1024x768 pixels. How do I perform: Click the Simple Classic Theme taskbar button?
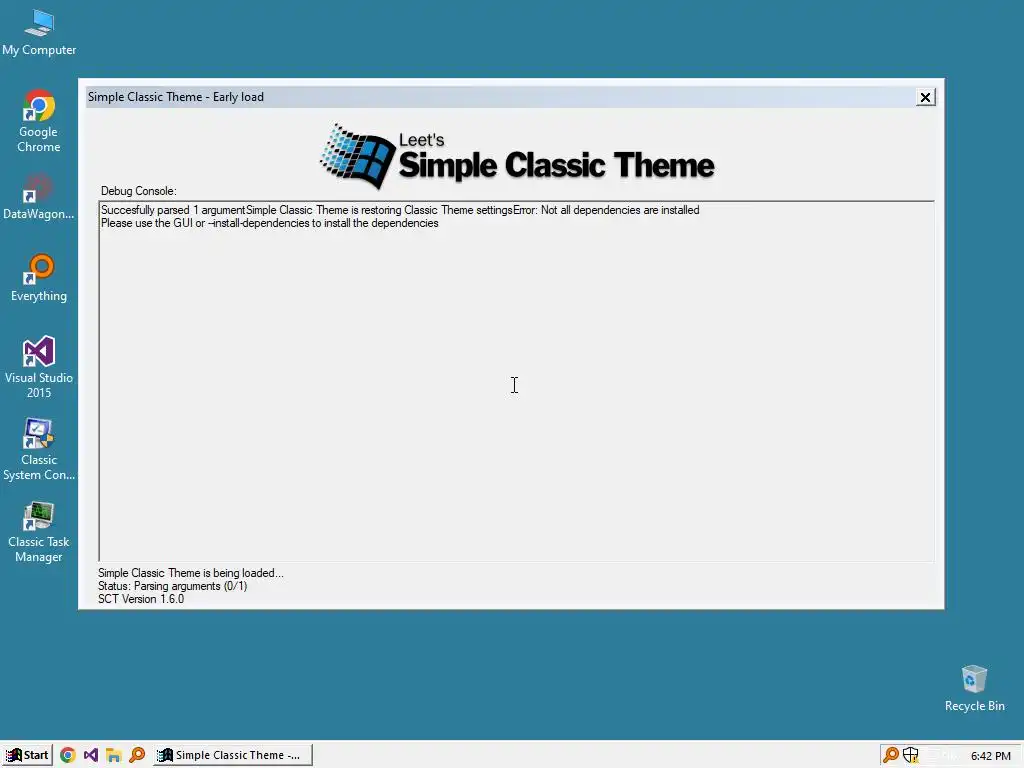point(232,755)
